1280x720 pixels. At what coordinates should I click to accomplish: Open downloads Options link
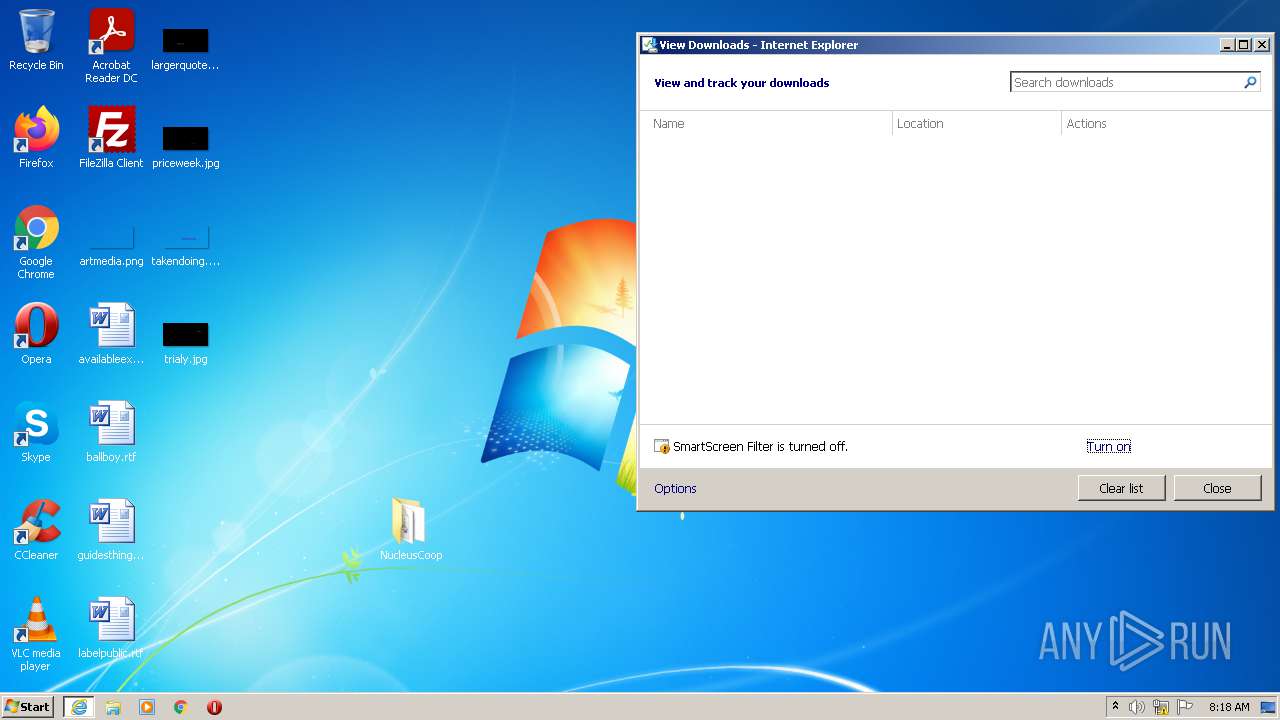[x=675, y=489]
